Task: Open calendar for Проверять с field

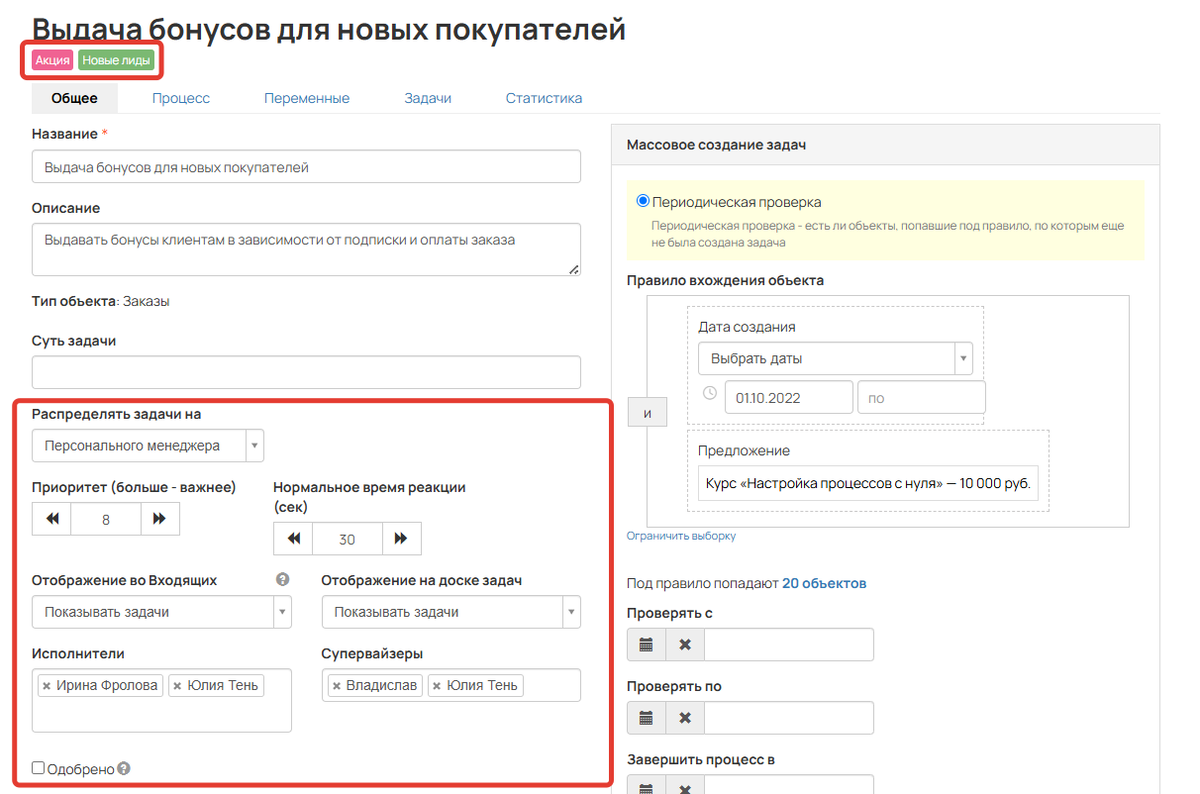Action: coord(646,645)
